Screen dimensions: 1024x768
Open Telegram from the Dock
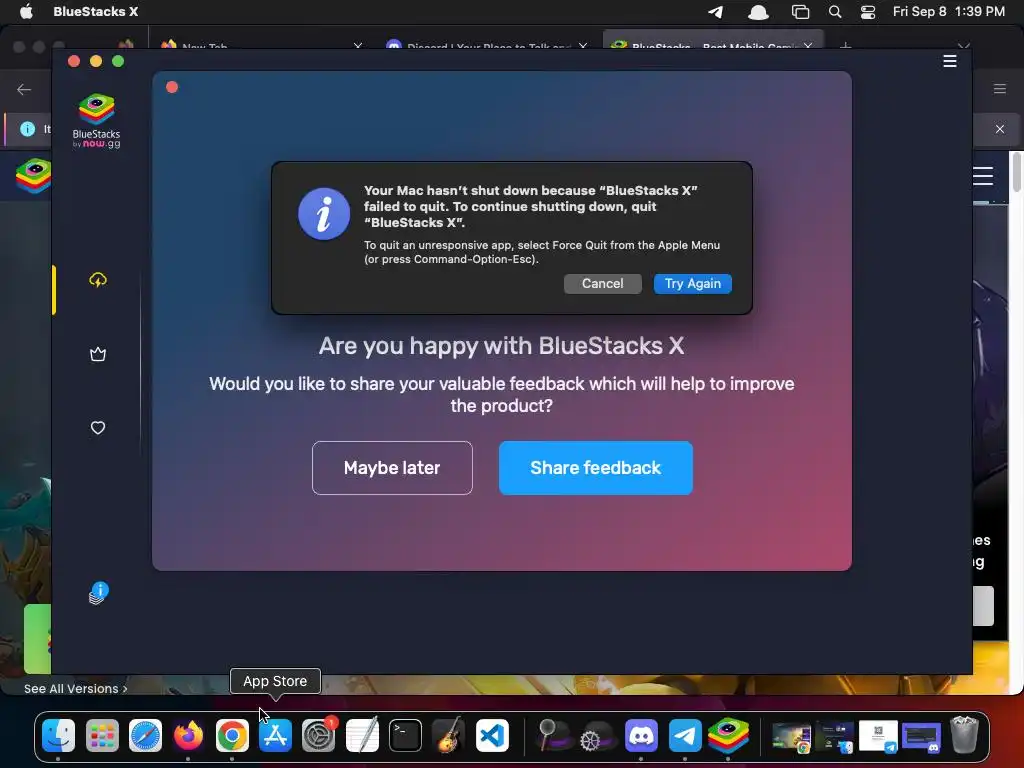pos(684,736)
